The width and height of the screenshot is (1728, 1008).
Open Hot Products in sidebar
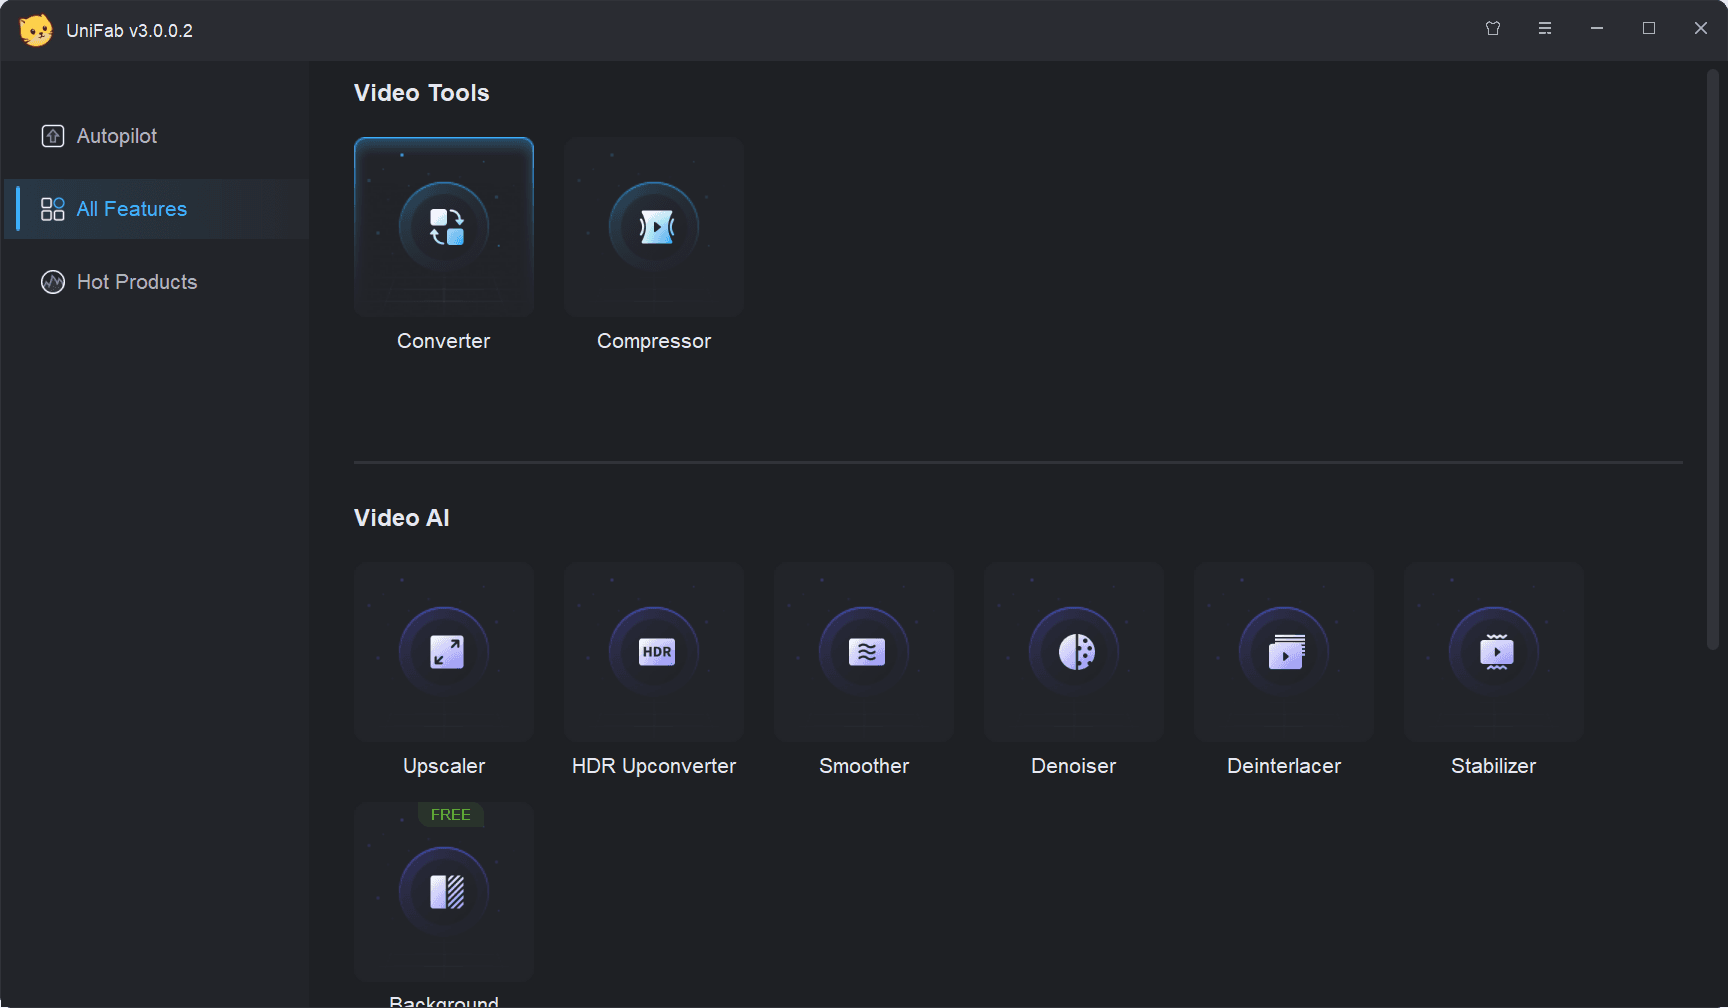tap(156, 282)
